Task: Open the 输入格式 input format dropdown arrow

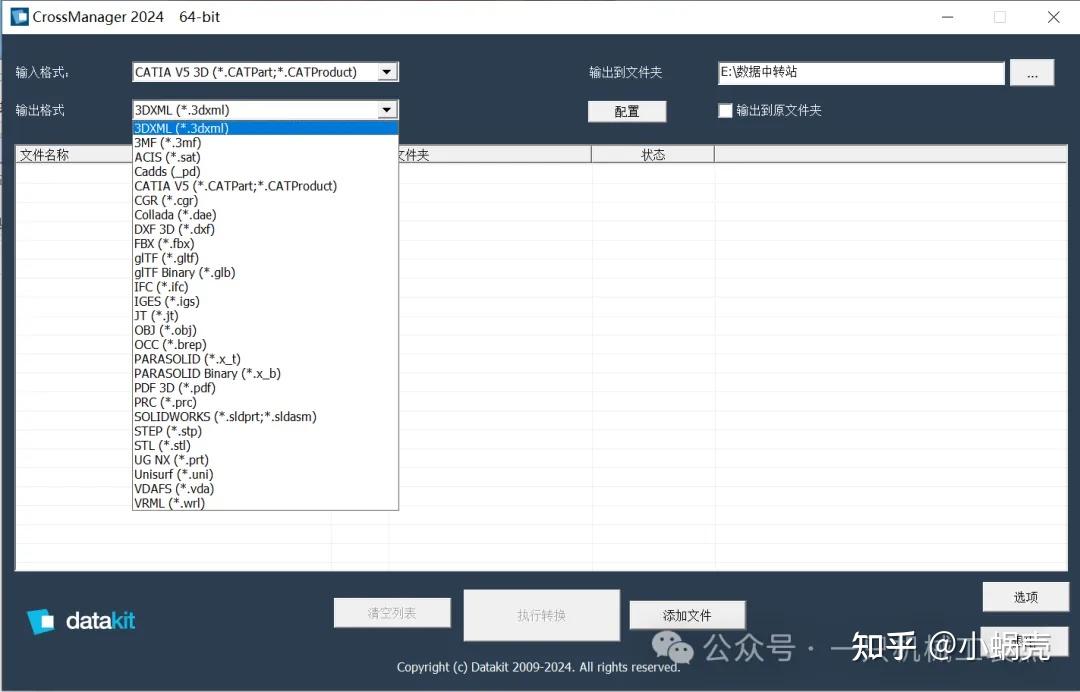Action: coord(388,71)
